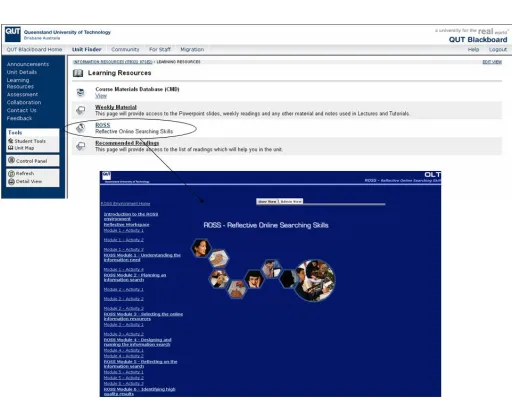Click the Course Materials Database icon
The image size is (512, 400).
click(x=80, y=92)
